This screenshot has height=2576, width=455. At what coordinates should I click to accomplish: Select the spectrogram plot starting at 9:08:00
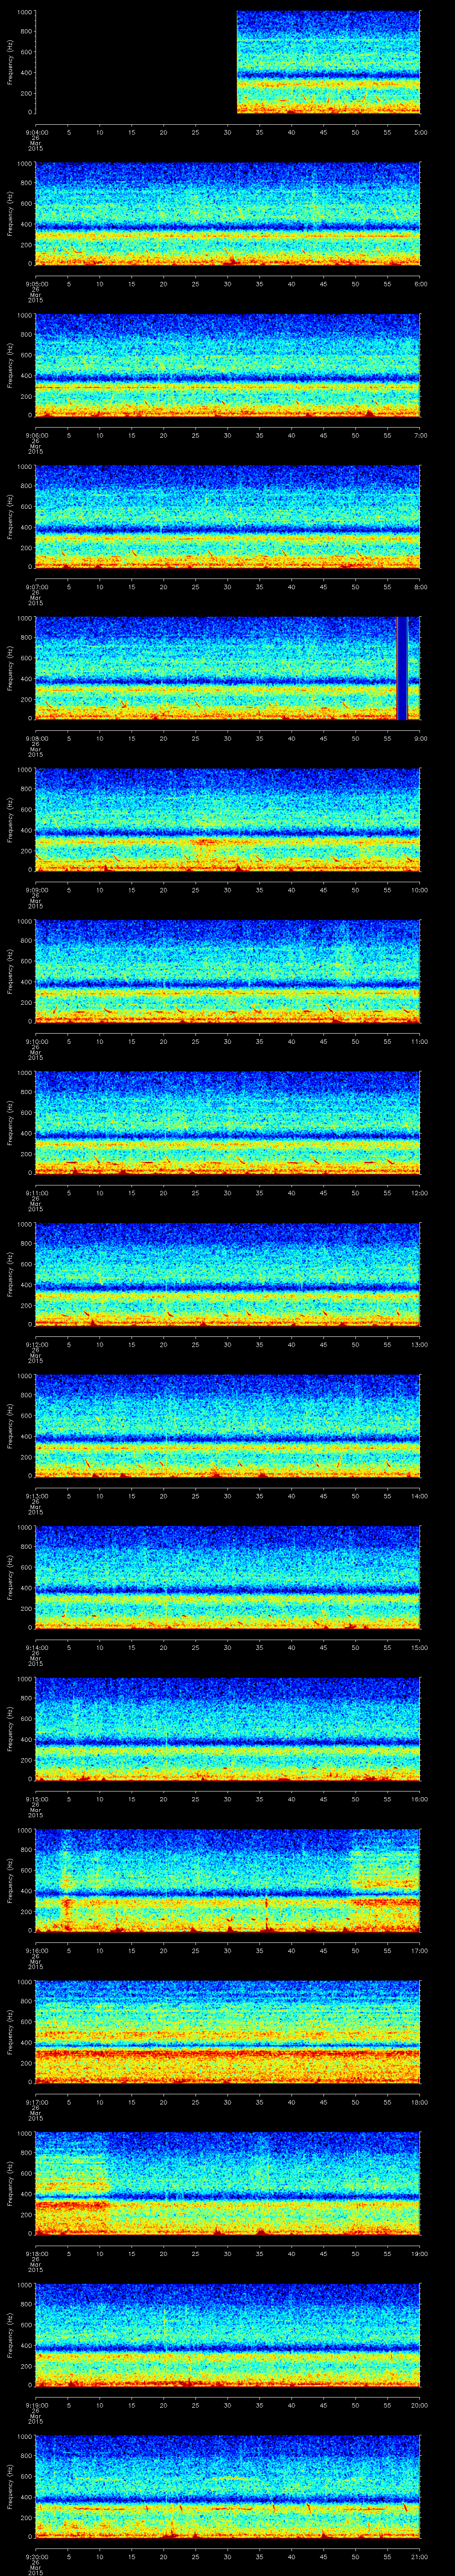[x=228, y=668]
